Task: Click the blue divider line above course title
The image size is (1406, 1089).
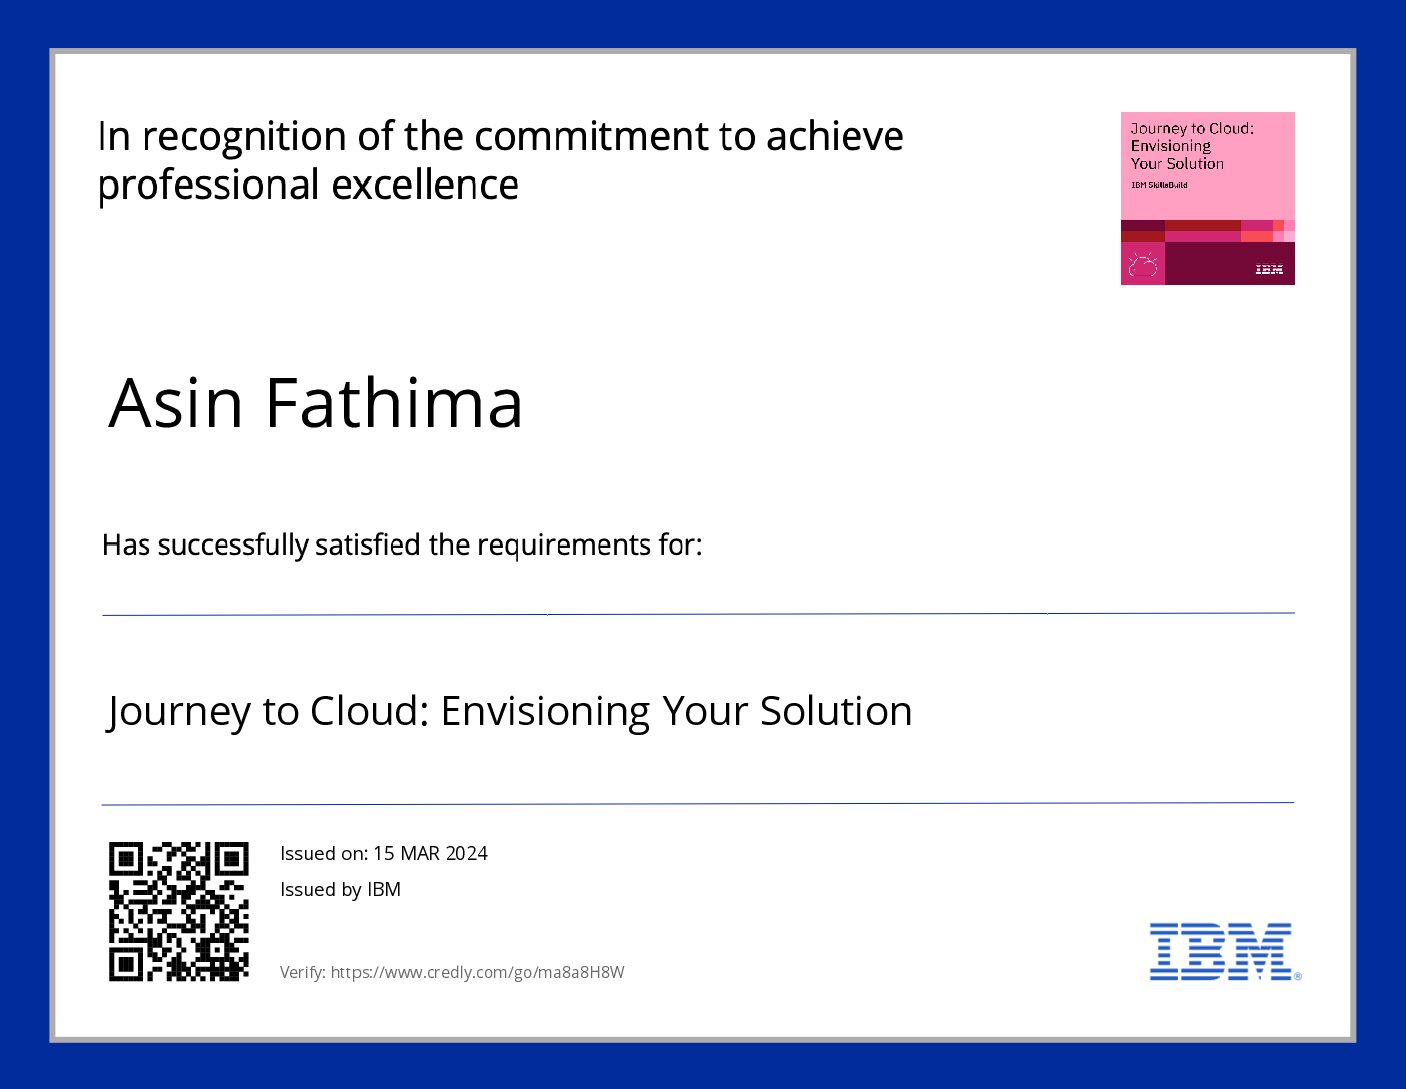Action: 698,614
